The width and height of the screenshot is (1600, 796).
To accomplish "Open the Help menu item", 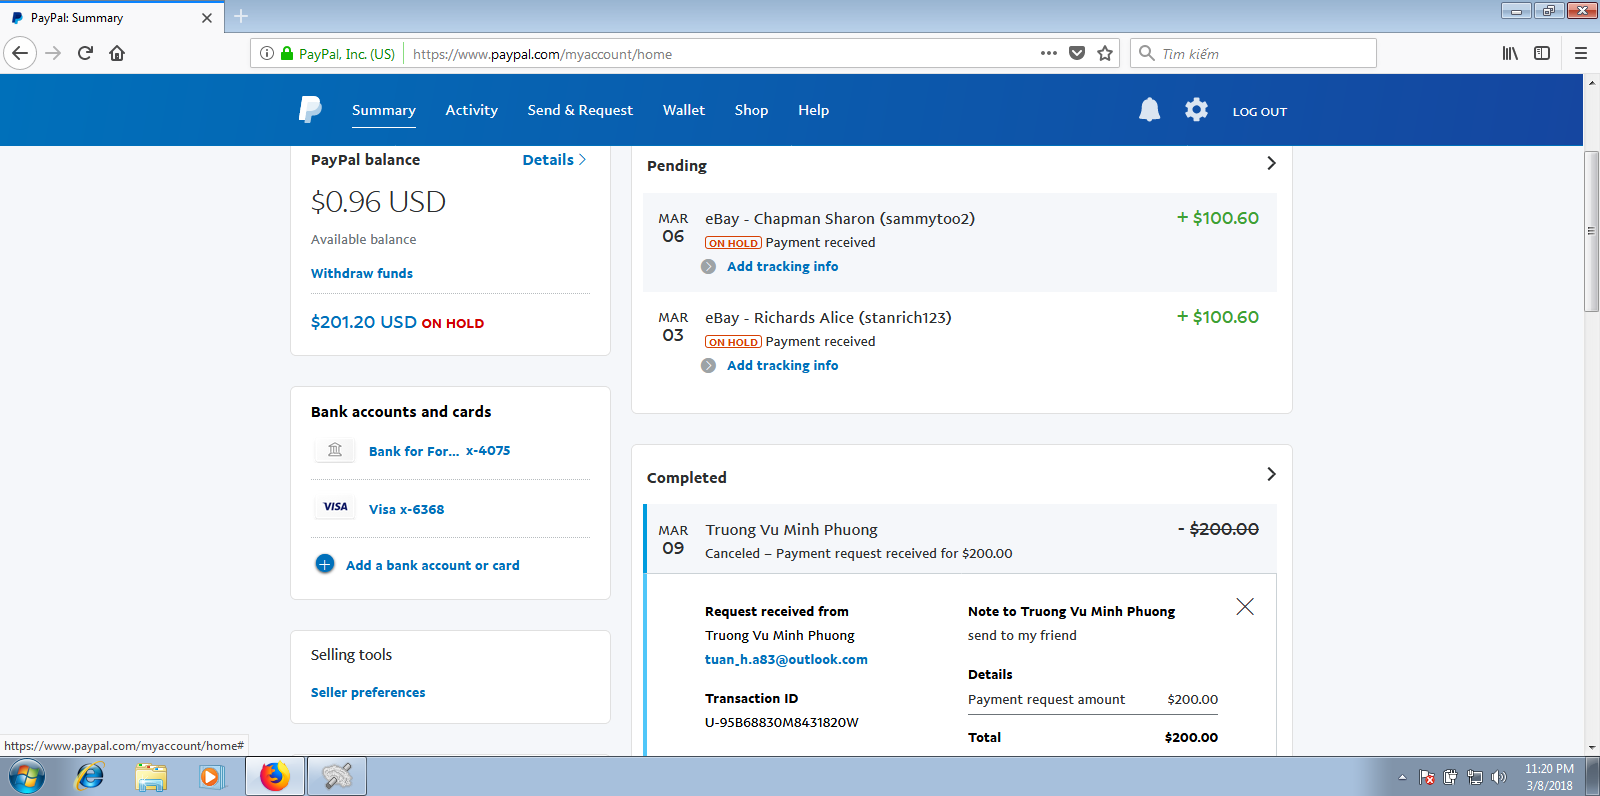I will [x=813, y=110].
